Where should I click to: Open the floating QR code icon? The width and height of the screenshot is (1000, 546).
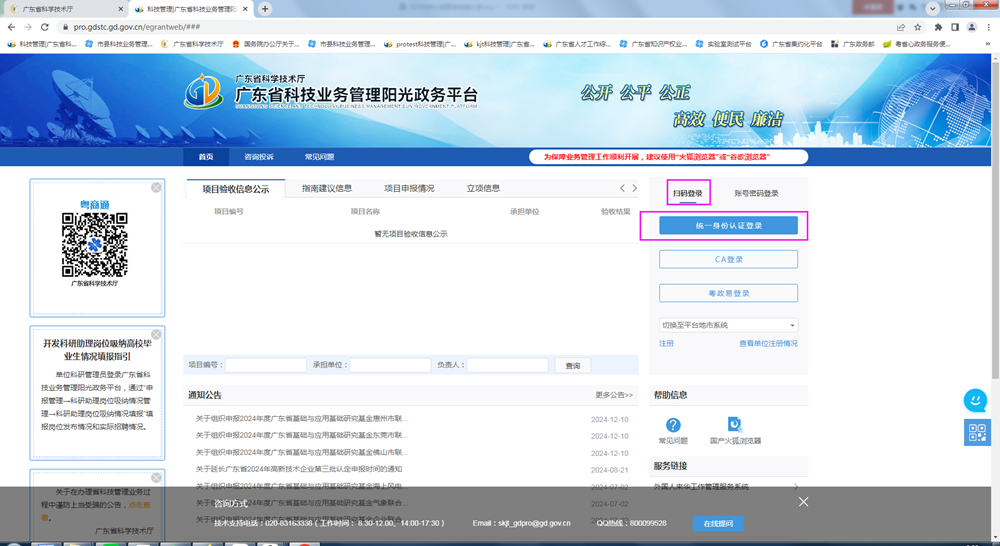click(977, 432)
